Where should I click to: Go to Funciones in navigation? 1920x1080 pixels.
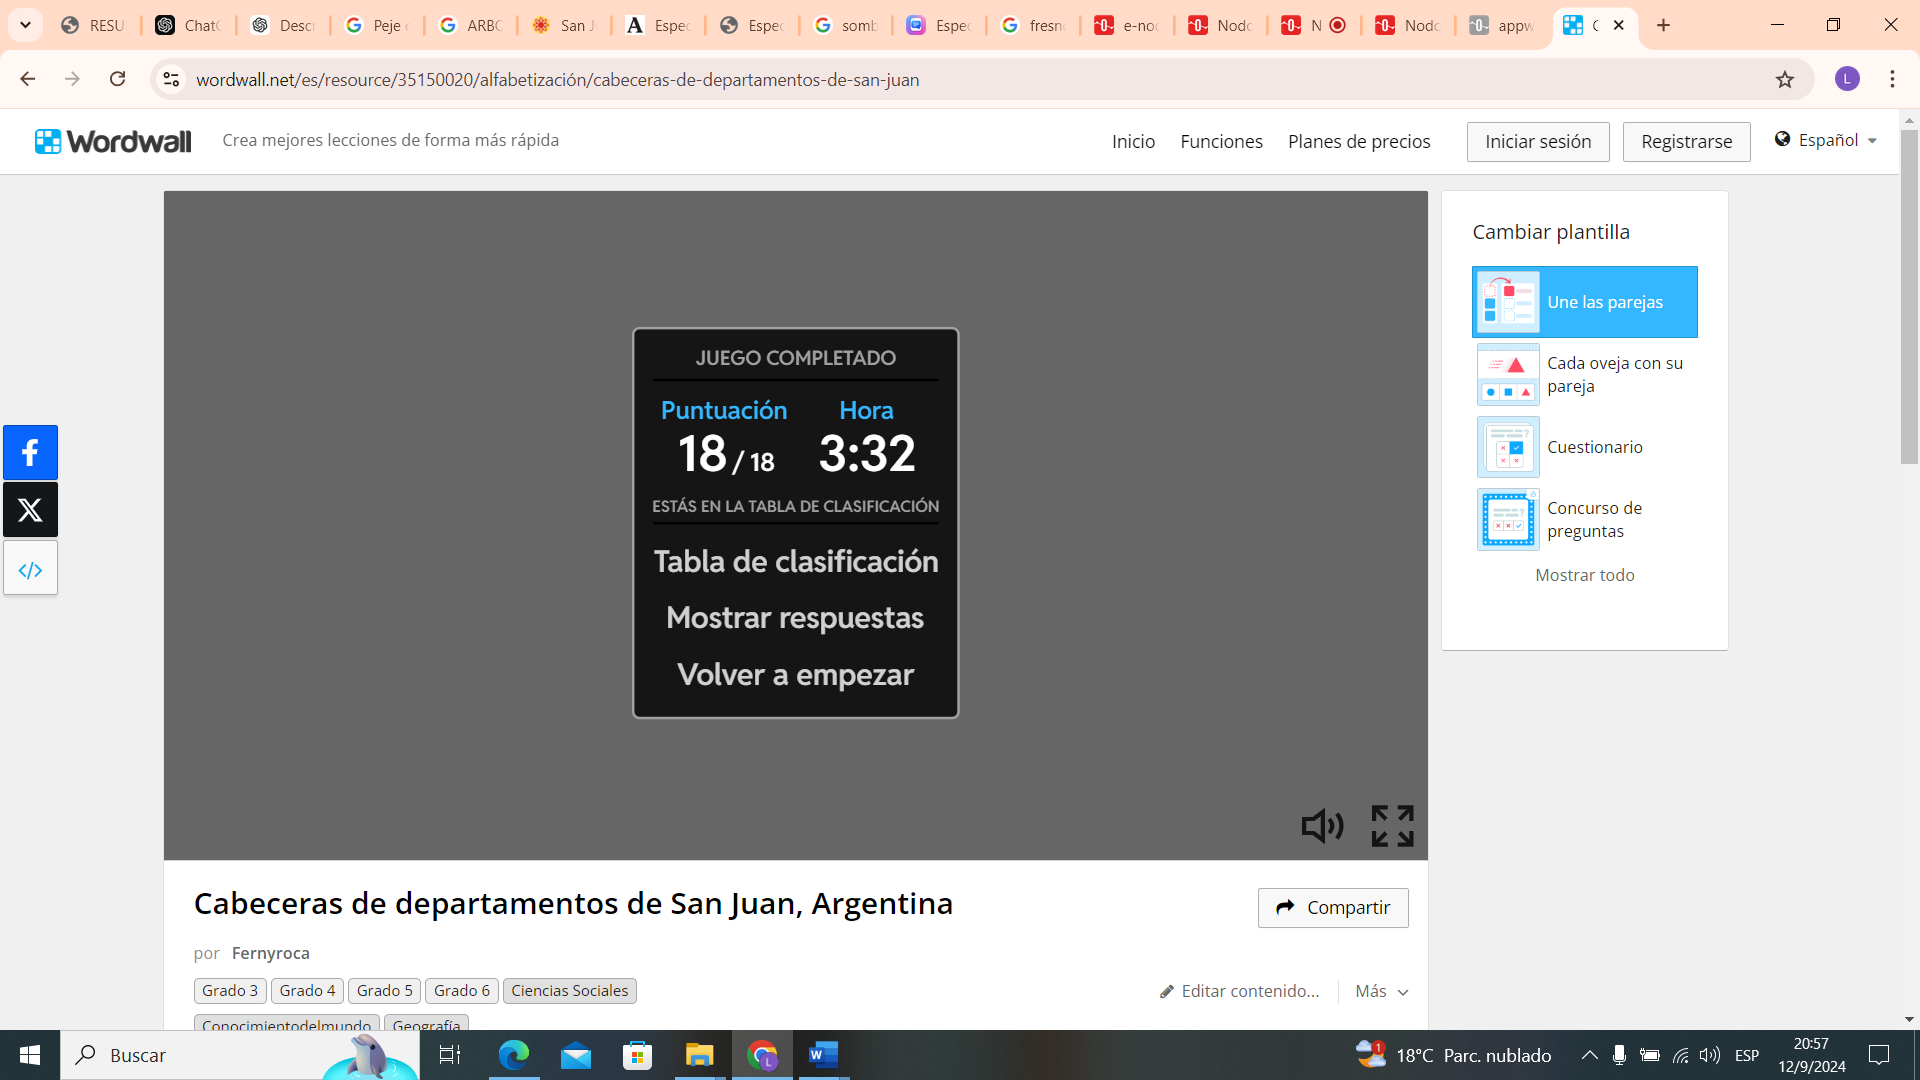(x=1221, y=141)
